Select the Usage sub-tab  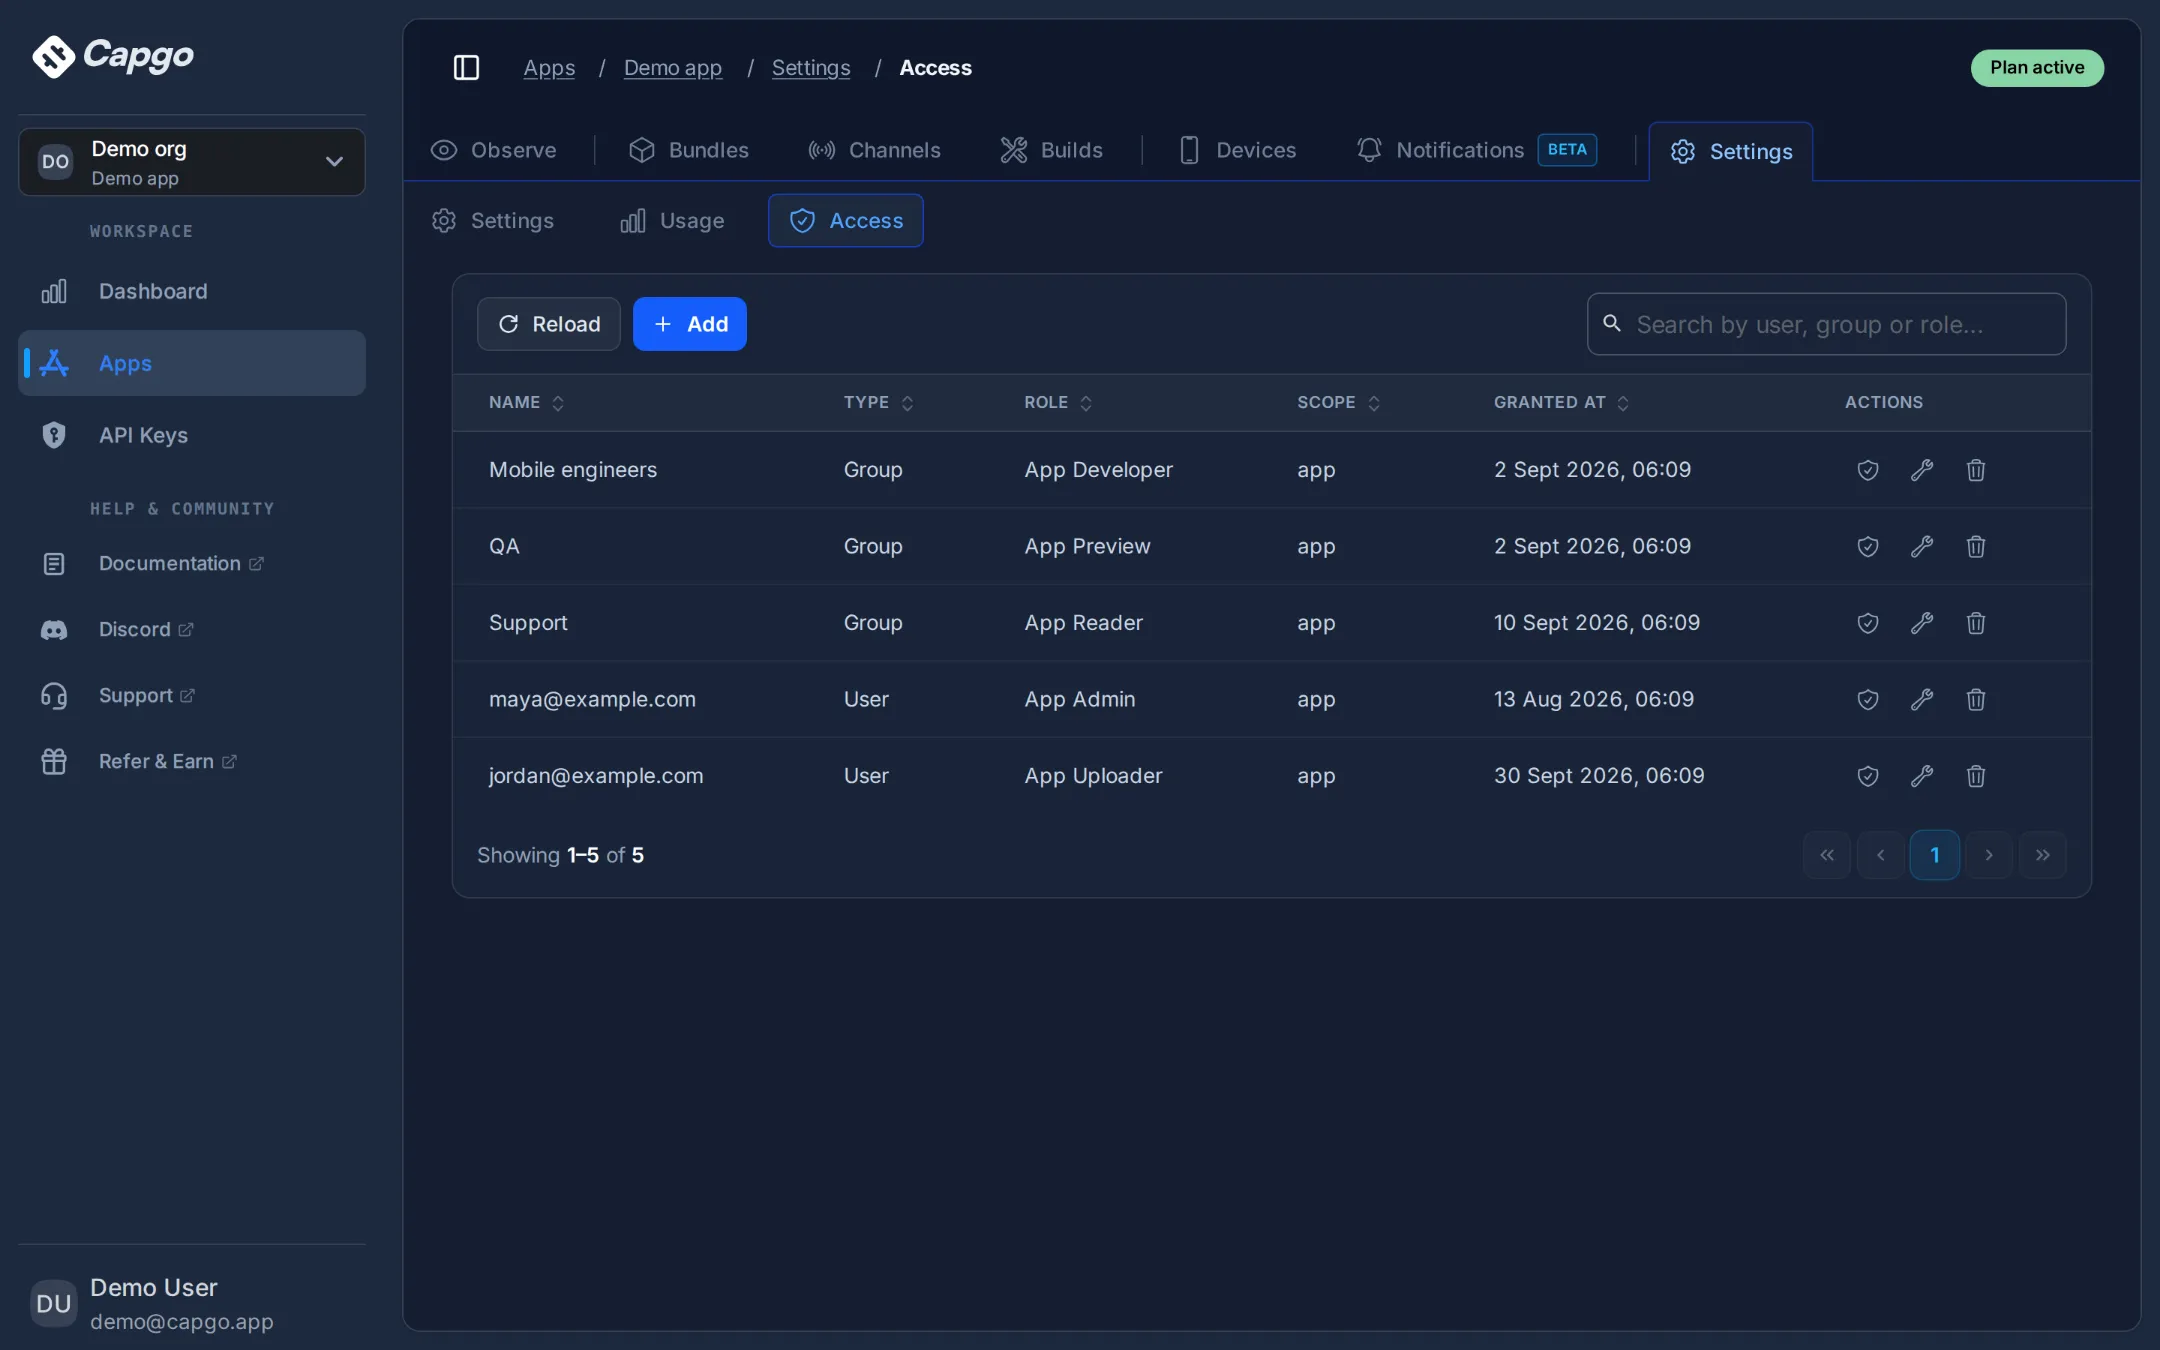pos(672,220)
